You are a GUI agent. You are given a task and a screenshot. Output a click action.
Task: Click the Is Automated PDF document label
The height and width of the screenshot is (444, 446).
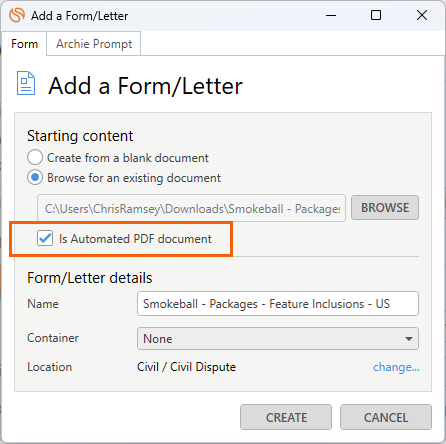[135, 239]
